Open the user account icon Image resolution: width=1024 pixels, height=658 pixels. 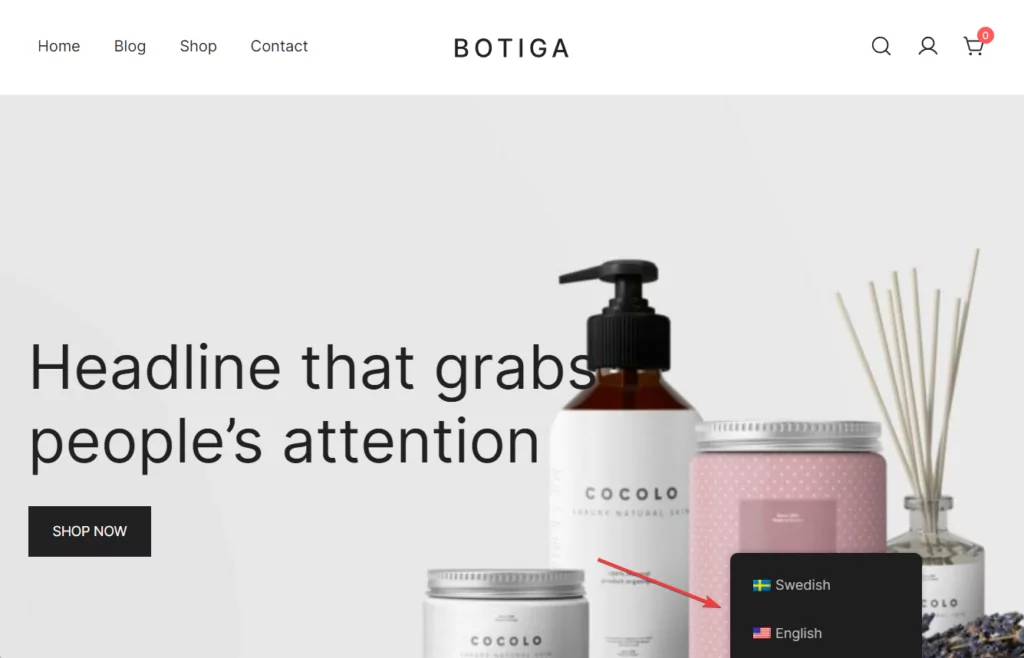(x=928, y=46)
